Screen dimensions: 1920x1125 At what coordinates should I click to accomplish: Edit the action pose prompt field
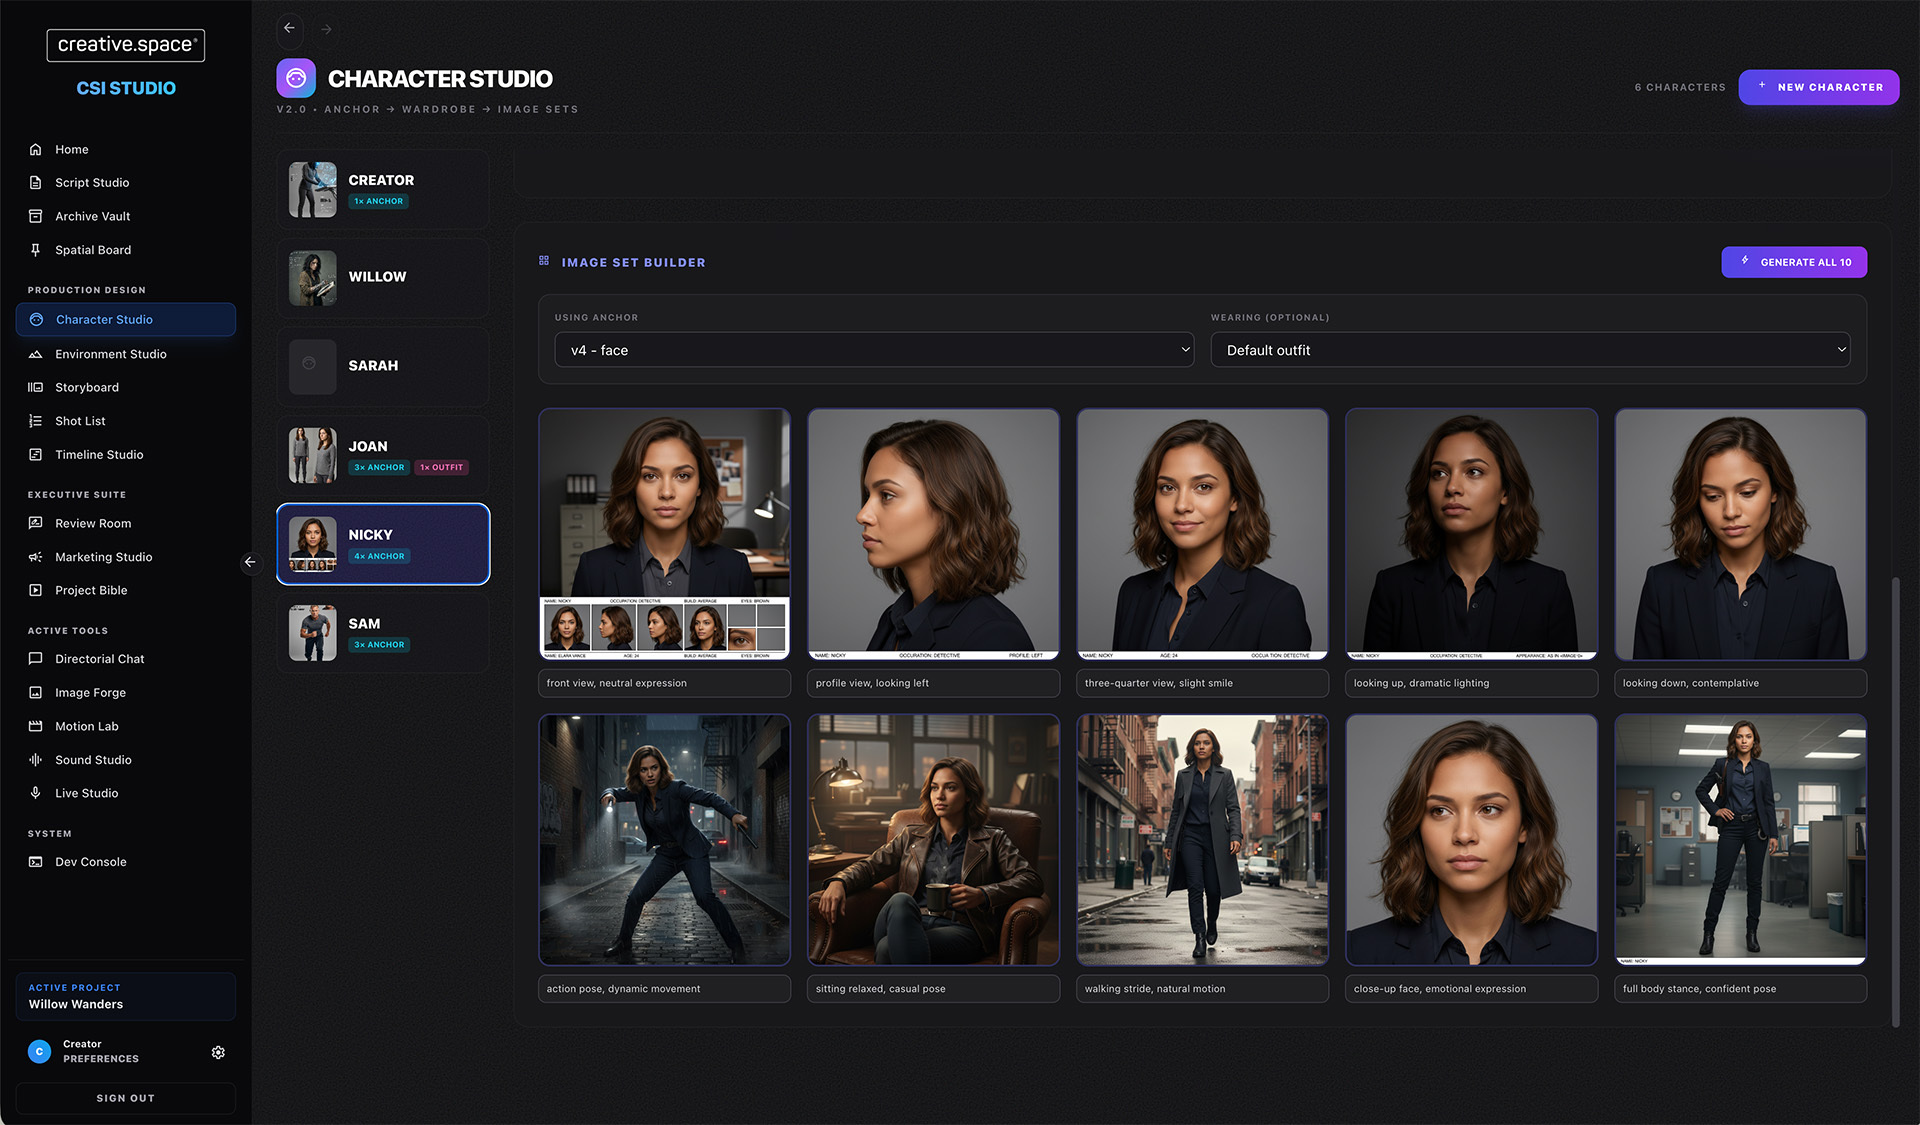point(664,989)
